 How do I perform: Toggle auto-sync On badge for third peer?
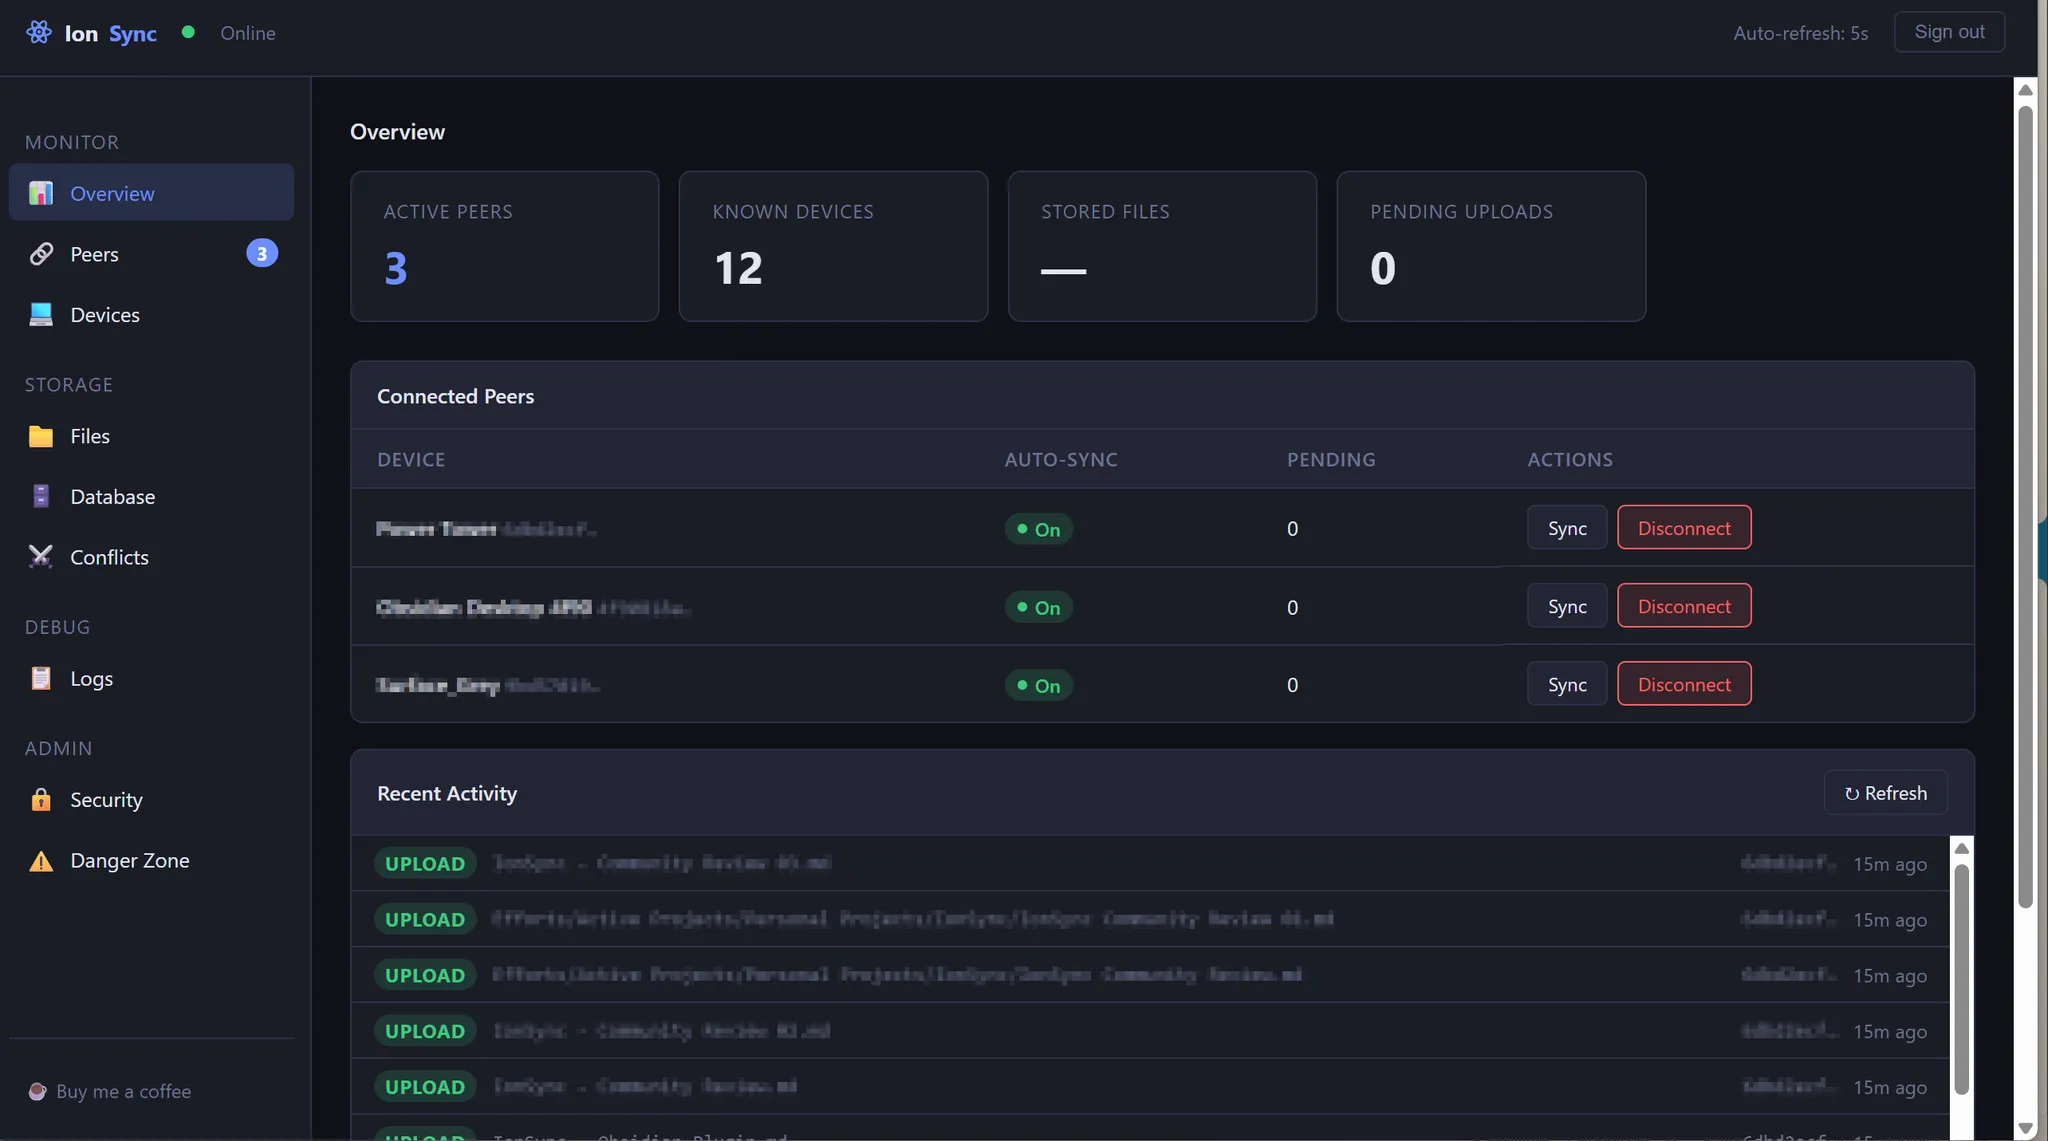pos(1038,684)
